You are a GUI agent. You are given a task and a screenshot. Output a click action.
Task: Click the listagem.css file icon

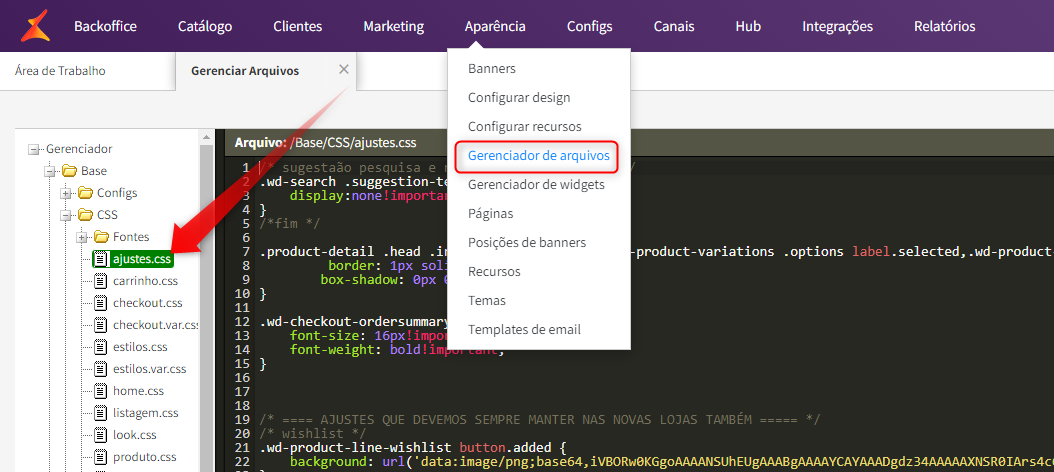click(101, 413)
